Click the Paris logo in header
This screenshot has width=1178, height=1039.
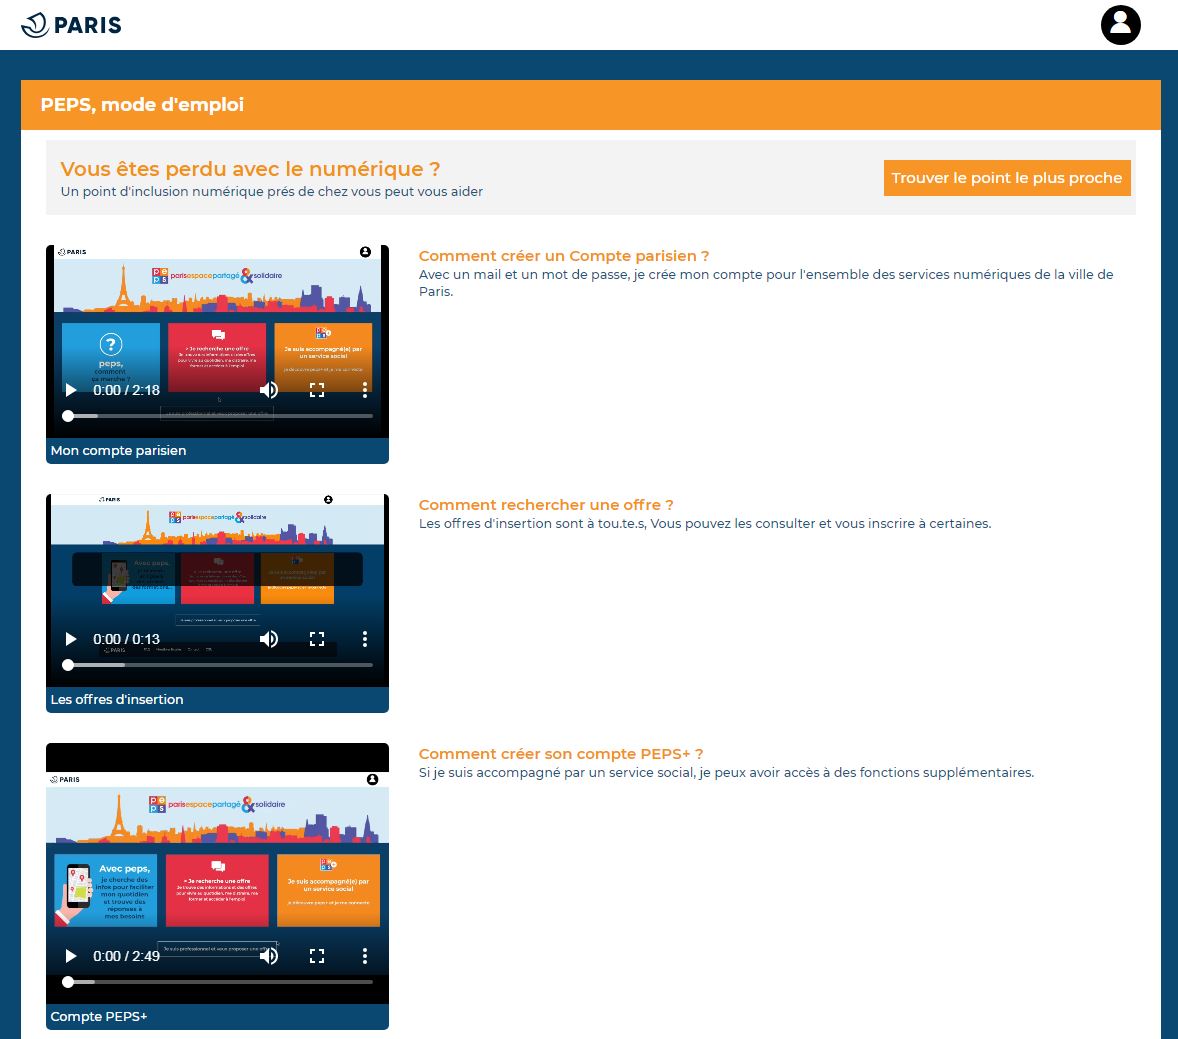(x=72, y=25)
